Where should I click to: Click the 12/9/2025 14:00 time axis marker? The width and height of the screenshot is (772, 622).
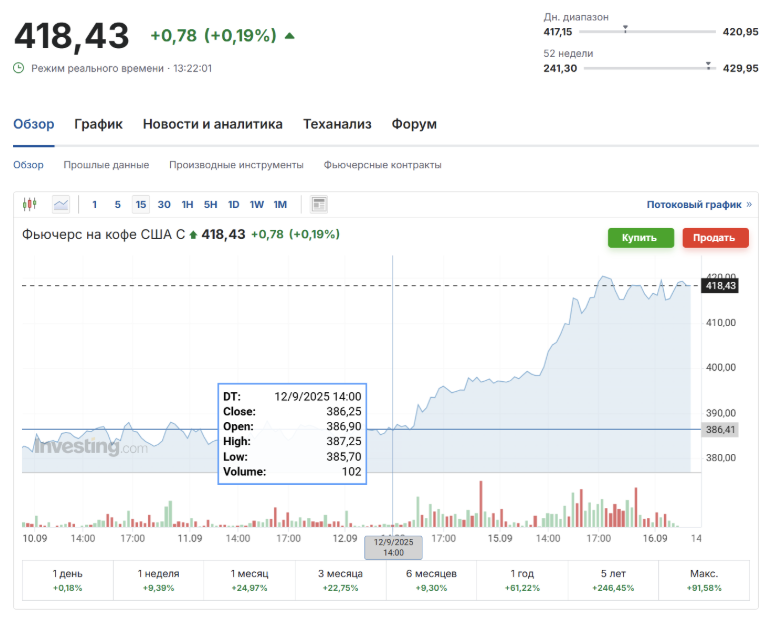coord(393,548)
